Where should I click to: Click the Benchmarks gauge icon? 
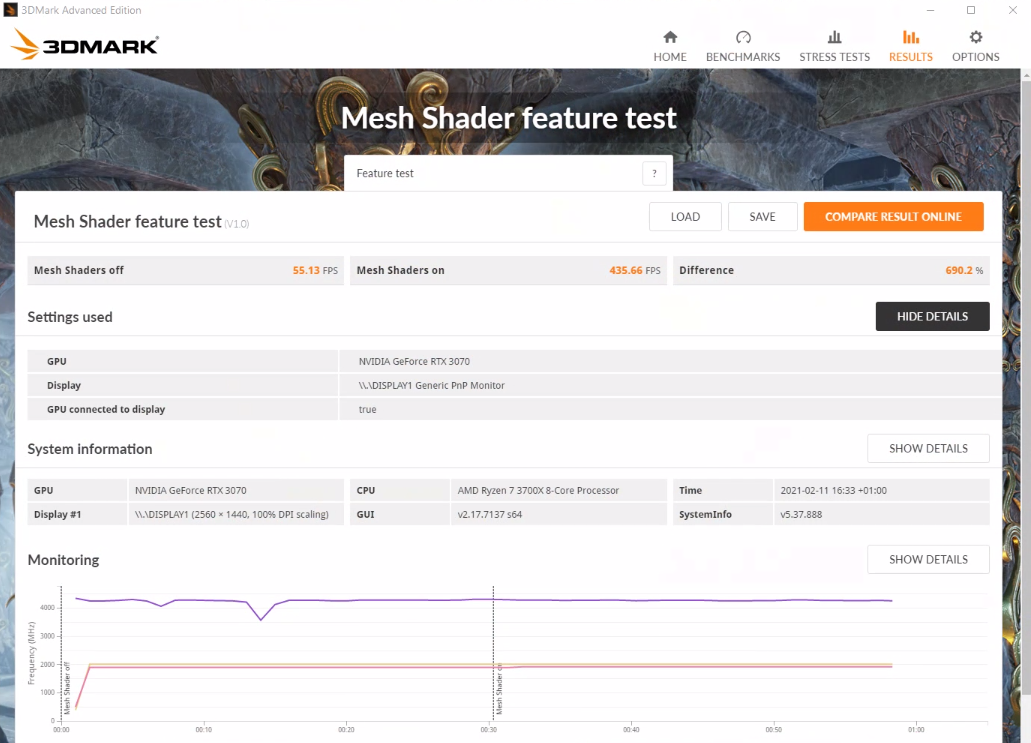point(743,37)
